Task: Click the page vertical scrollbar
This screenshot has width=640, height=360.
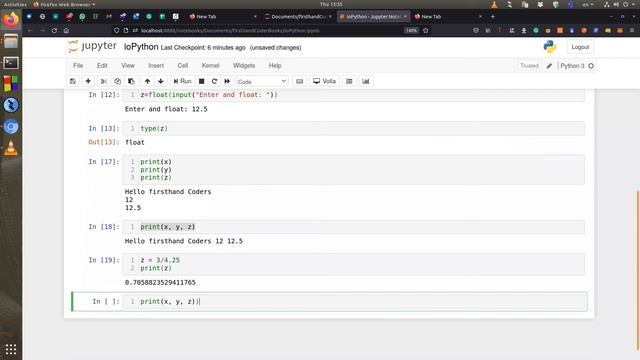Action: (638, 269)
